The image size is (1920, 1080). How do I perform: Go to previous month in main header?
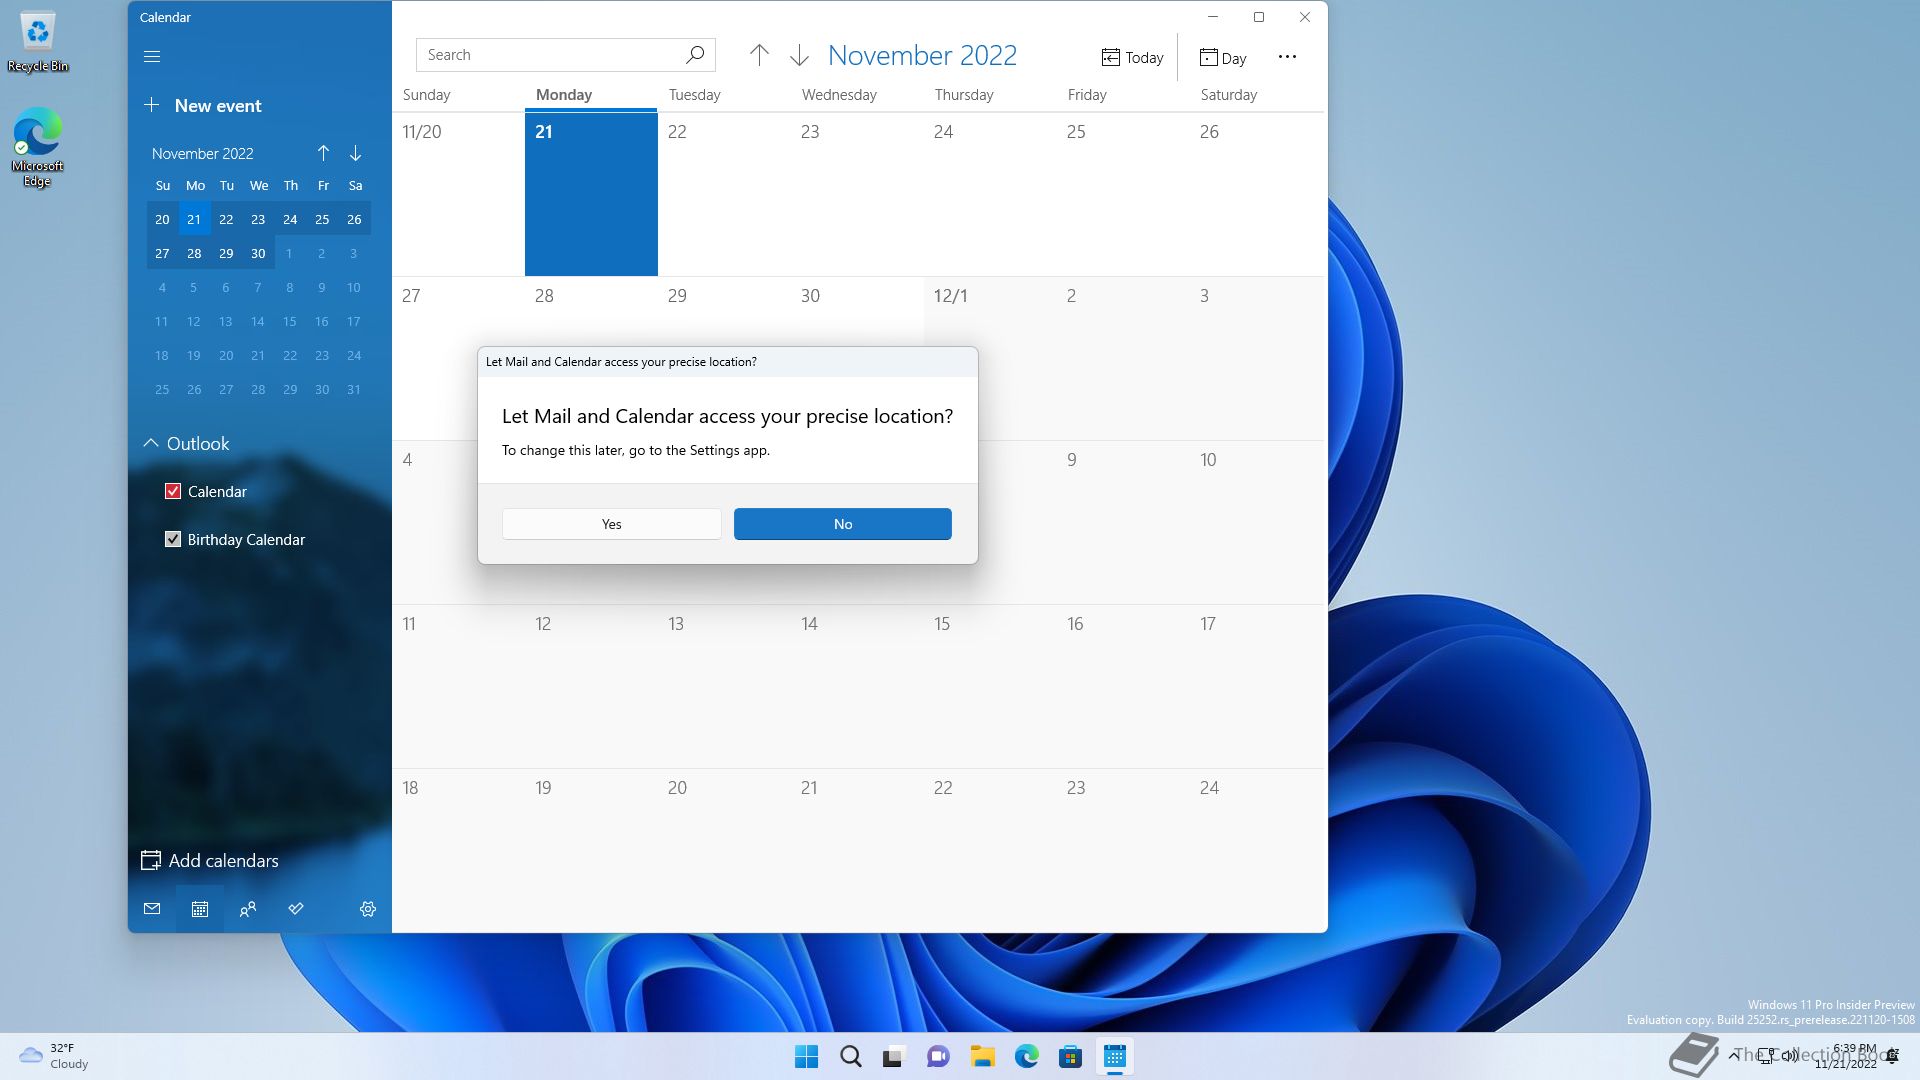click(x=759, y=56)
